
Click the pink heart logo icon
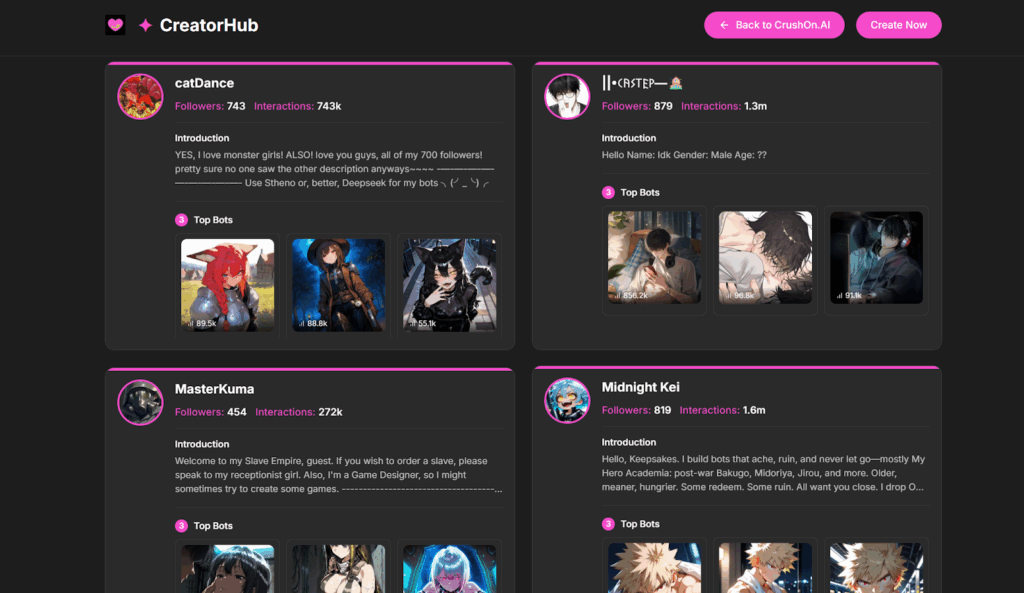coord(115,25)
